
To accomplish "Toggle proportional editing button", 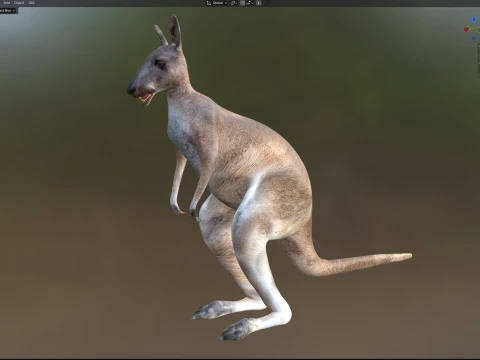I will [258, 3].
